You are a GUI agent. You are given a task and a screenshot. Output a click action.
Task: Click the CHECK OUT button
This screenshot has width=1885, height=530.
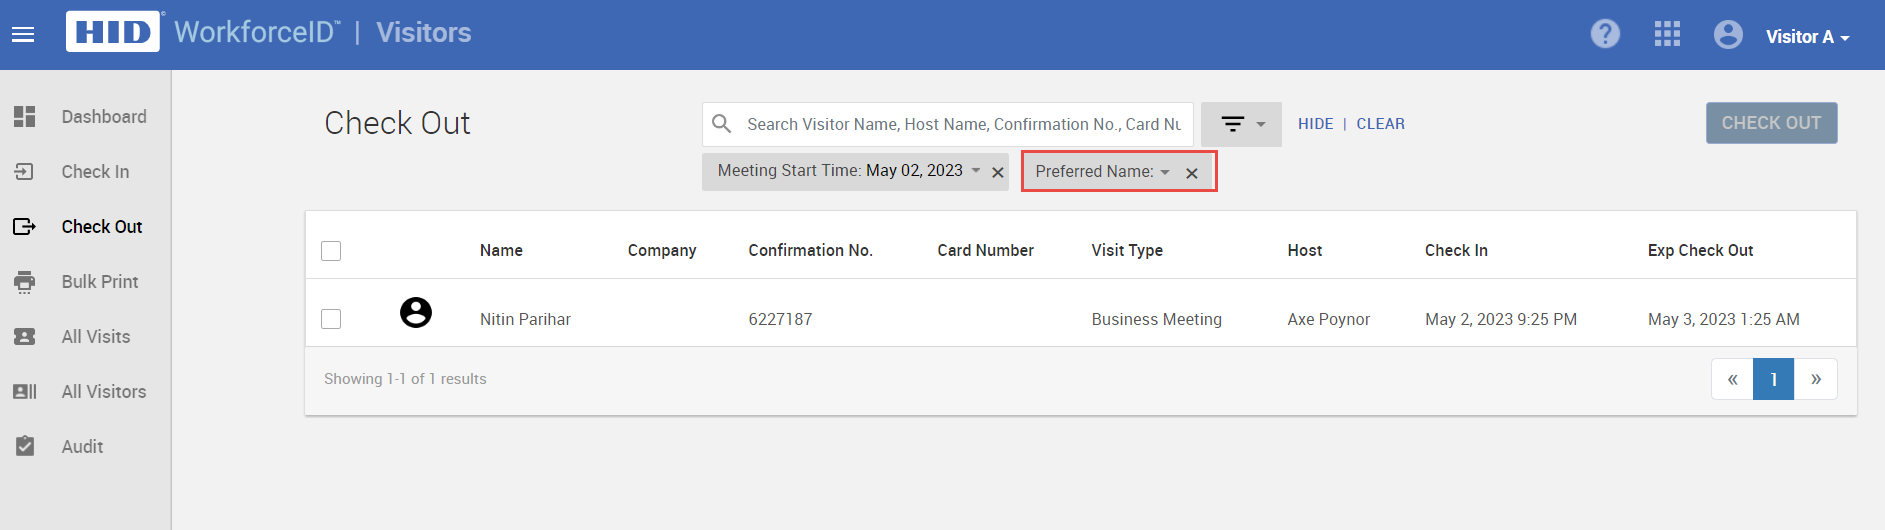(x=1771, y=123)
